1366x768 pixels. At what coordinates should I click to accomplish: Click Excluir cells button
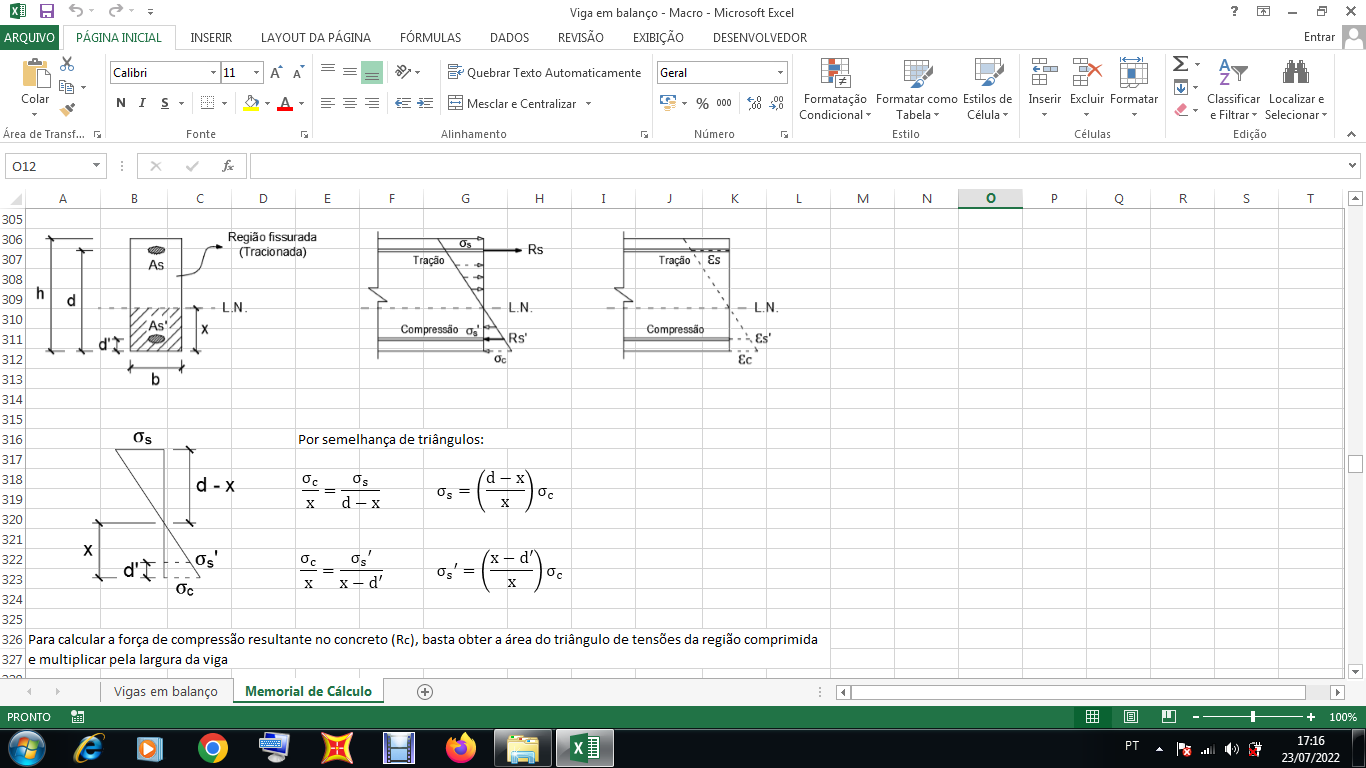click(x=1087, y=89)
